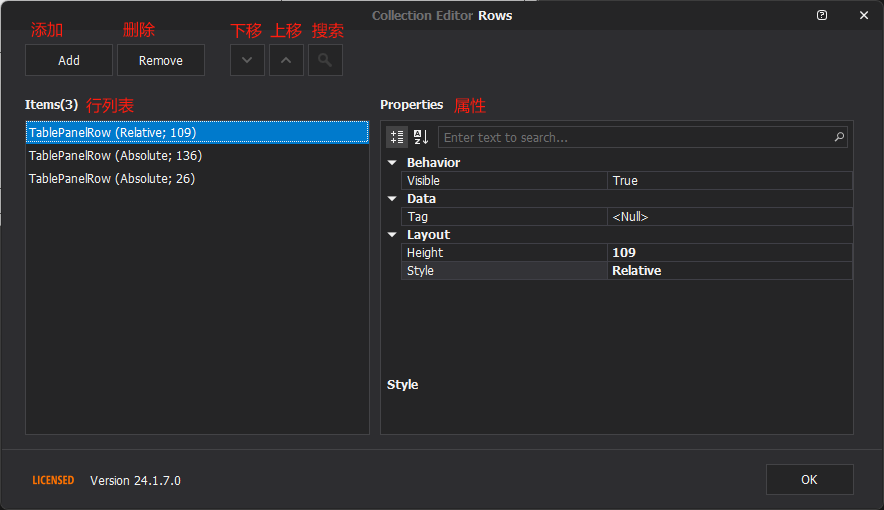Collapse the Layout category
This screenshot has width=884, height=510.
coord(392,234)
